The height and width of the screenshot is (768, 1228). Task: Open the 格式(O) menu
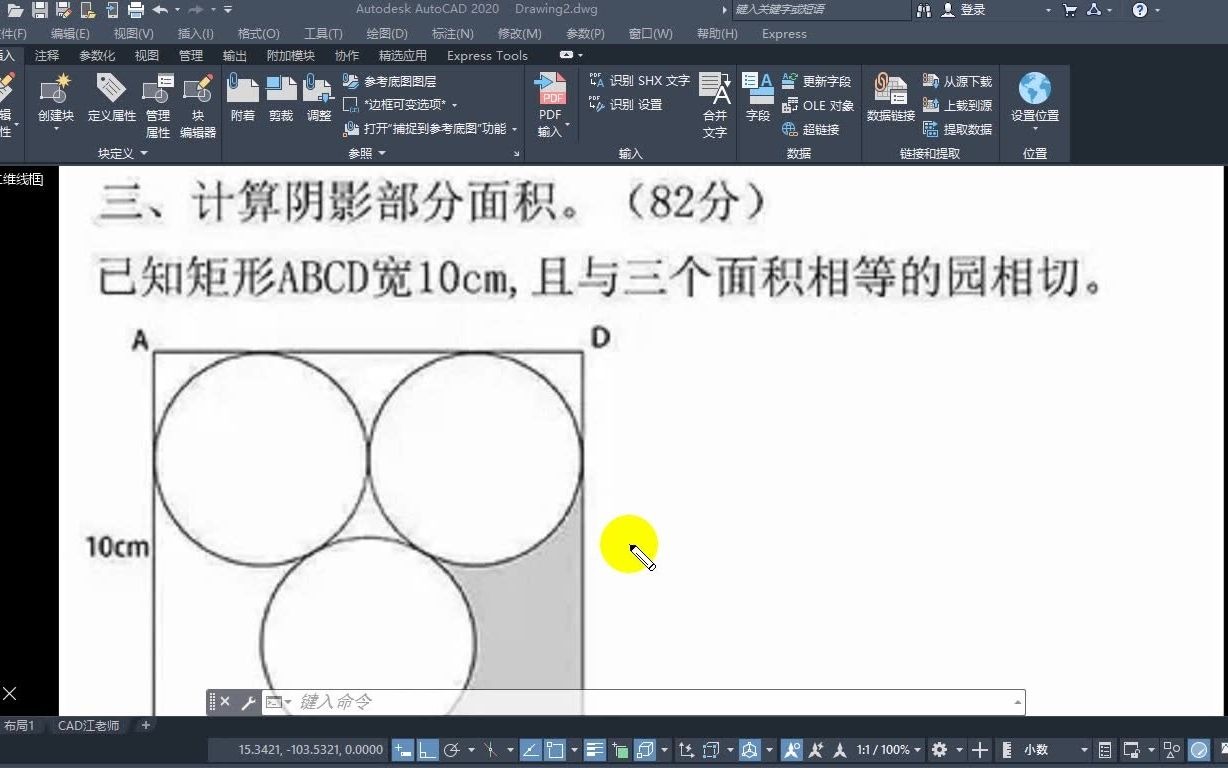(x=258, y=33)
